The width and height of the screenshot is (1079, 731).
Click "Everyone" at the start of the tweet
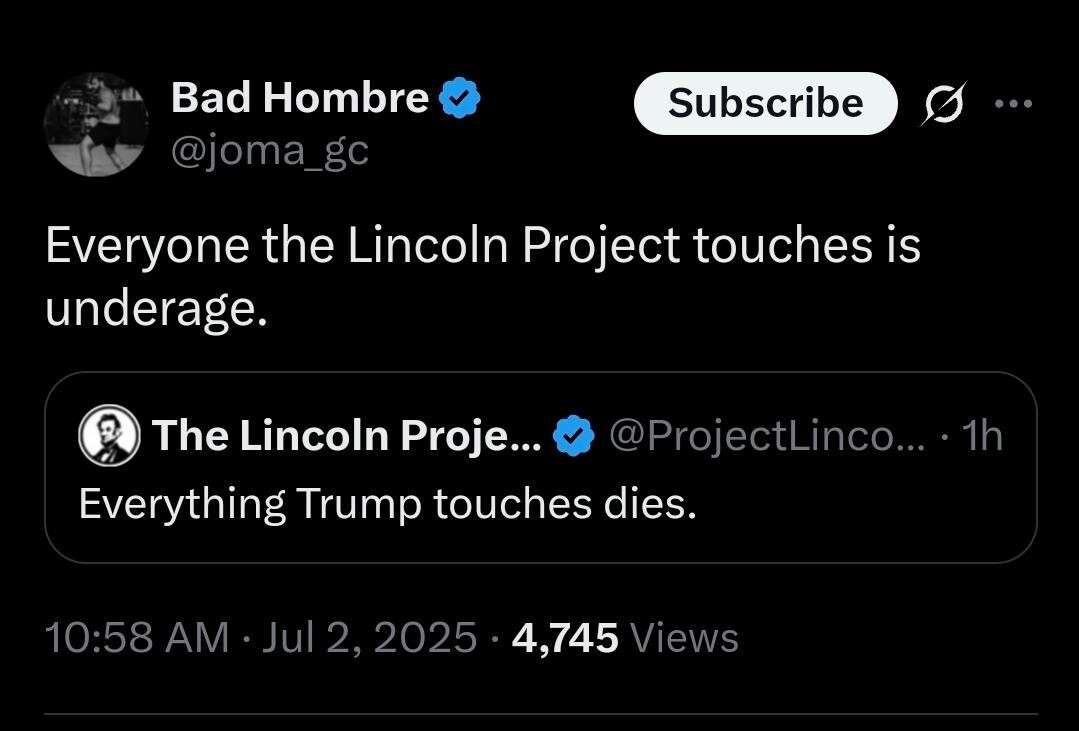point(146,245)
